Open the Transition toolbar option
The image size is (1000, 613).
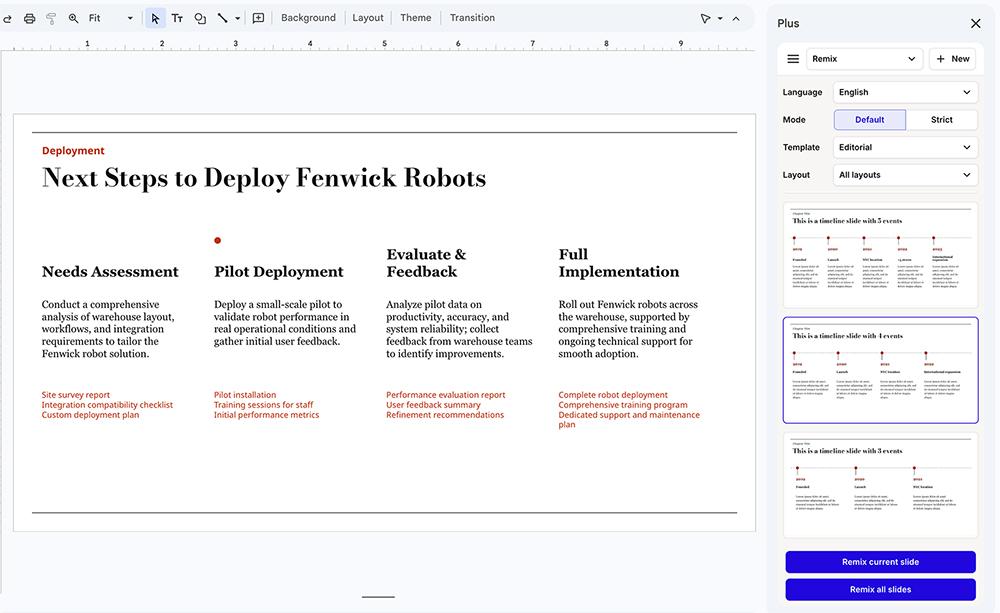(x=472, y=18)
